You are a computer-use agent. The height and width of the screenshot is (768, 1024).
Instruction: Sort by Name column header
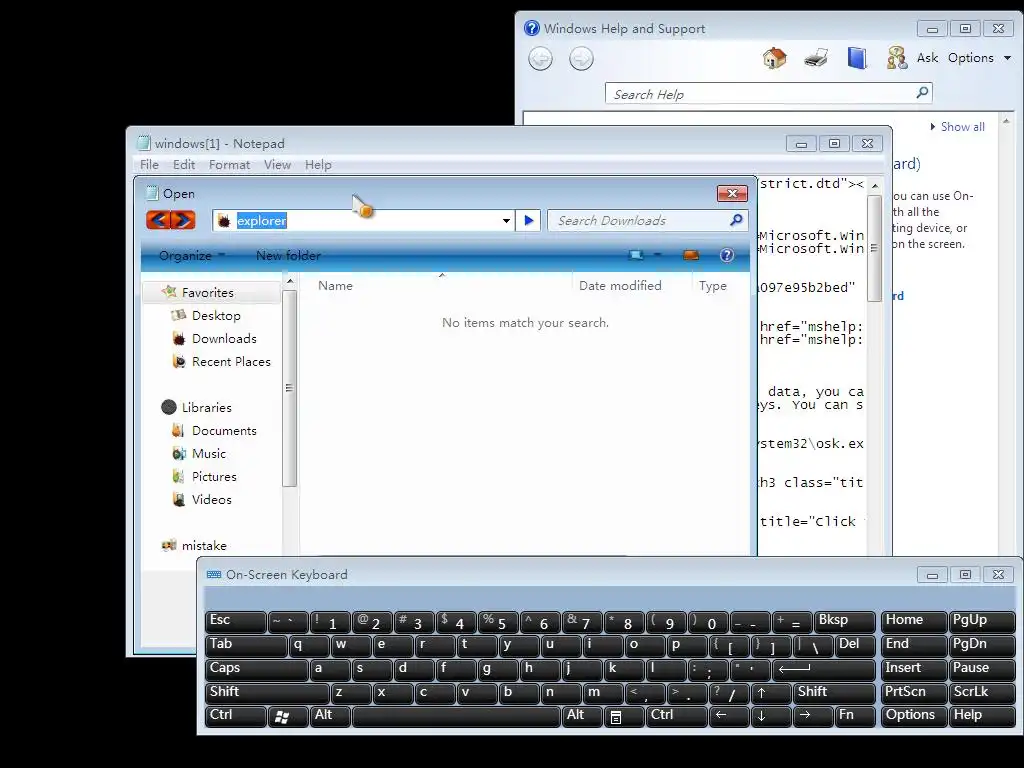[x=335, y=285]
